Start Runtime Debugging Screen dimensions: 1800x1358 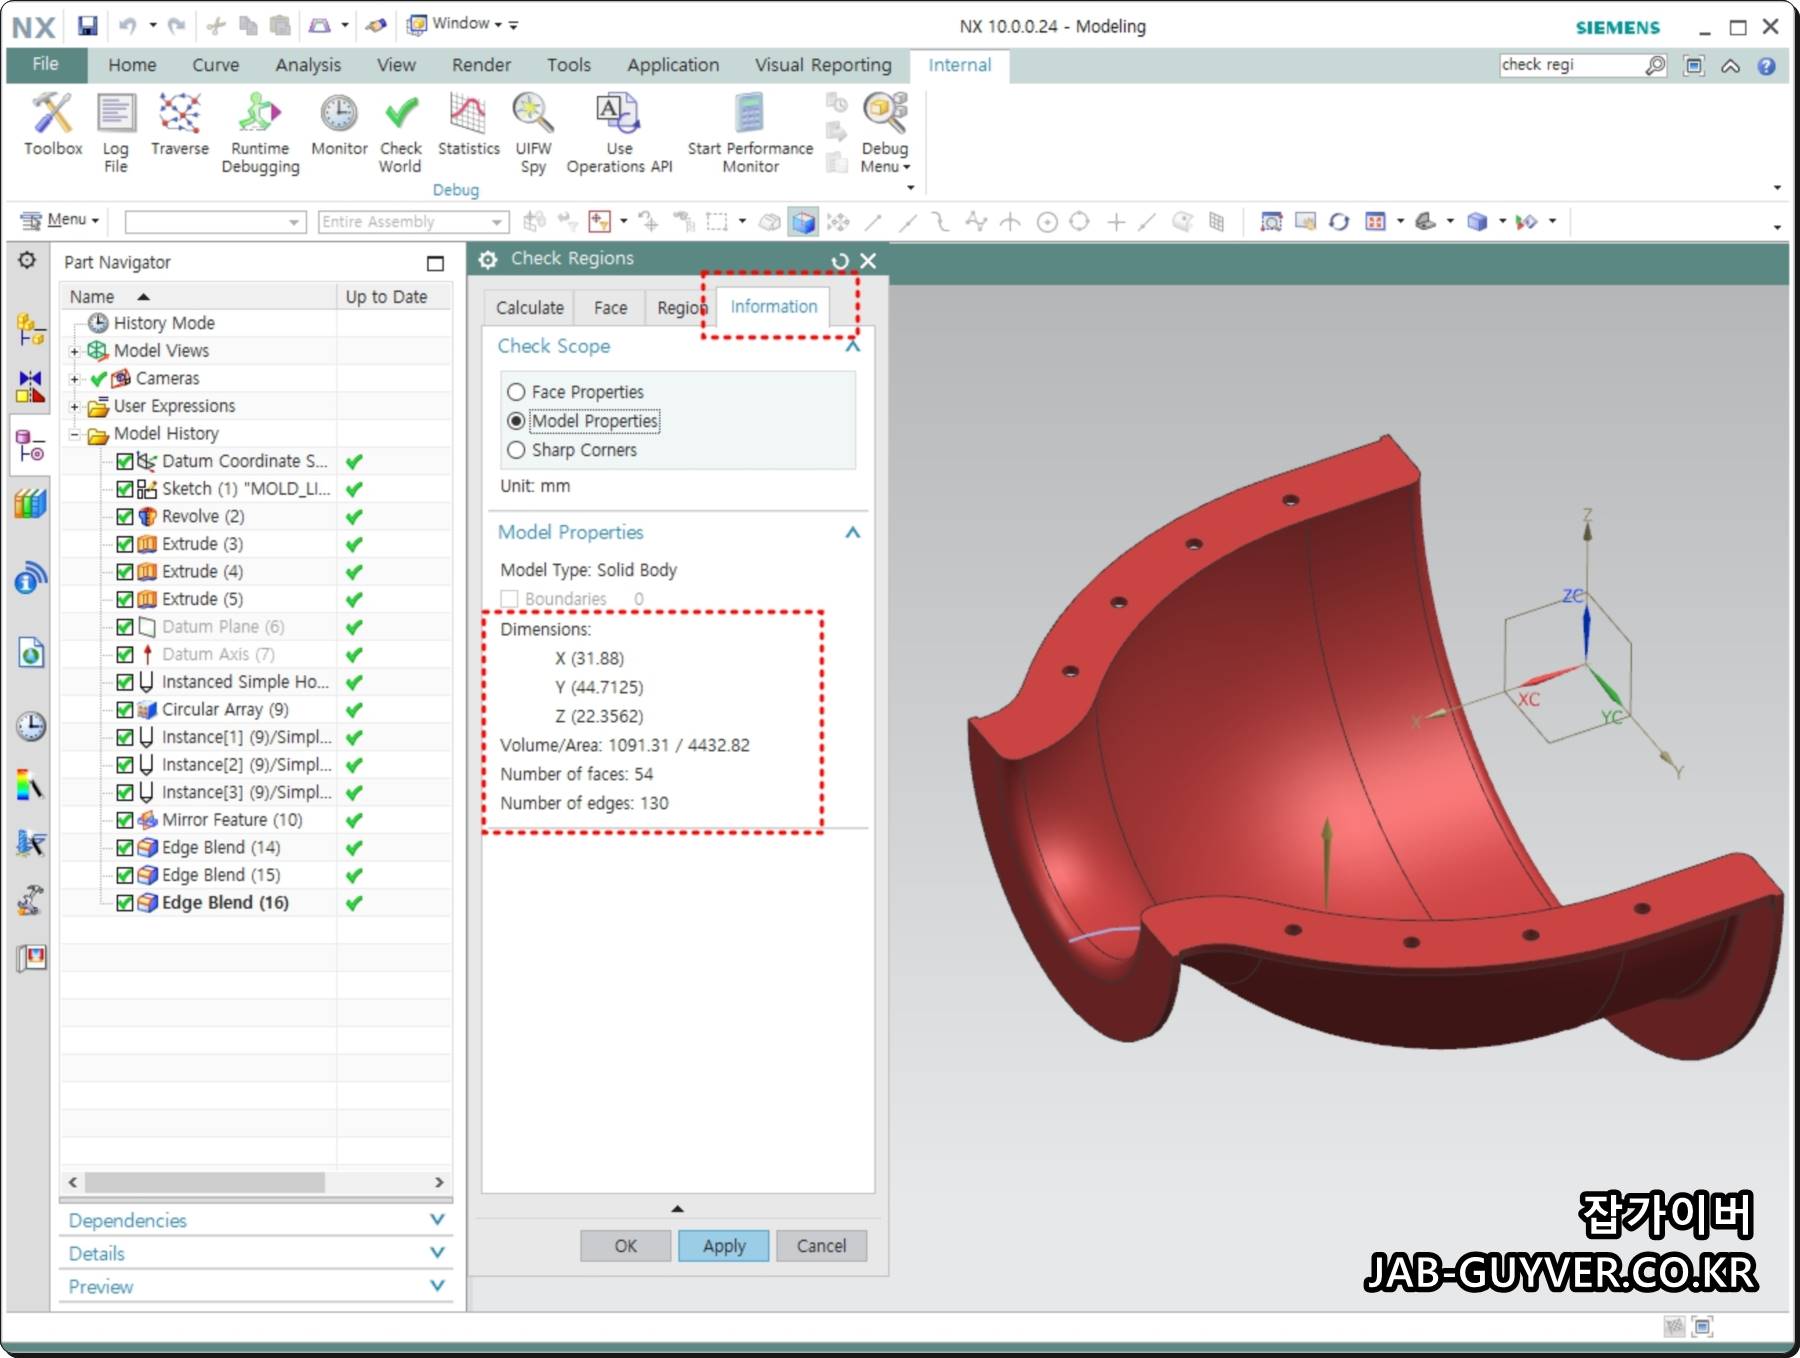click(260, 132)
